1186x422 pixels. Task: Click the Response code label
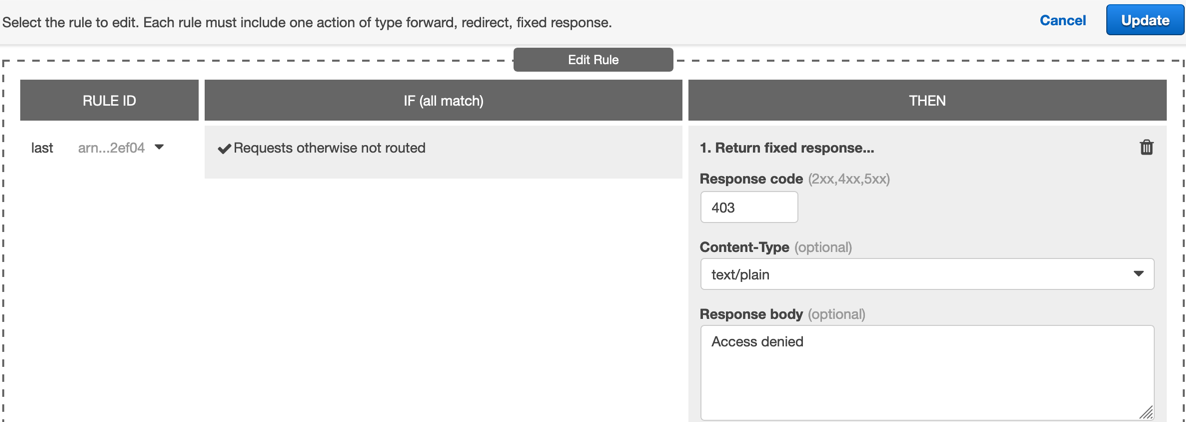[x=751, y=179]
